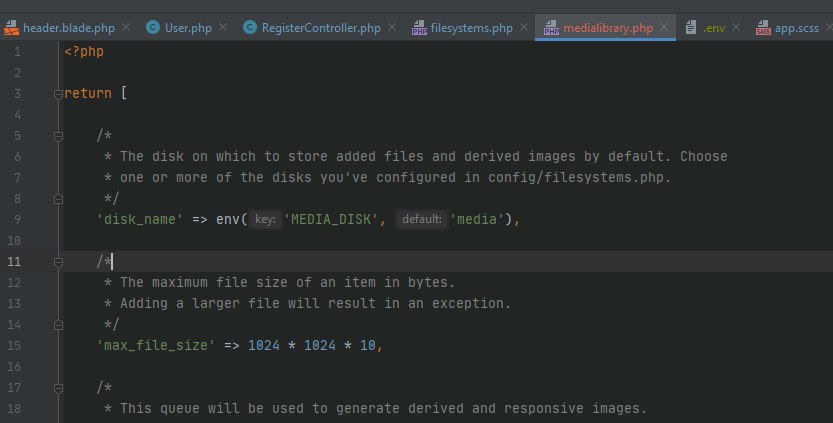Click the 'key:' parameter hint on line 9
Viewport: 833px width, 423px height.
coord(265,219)
